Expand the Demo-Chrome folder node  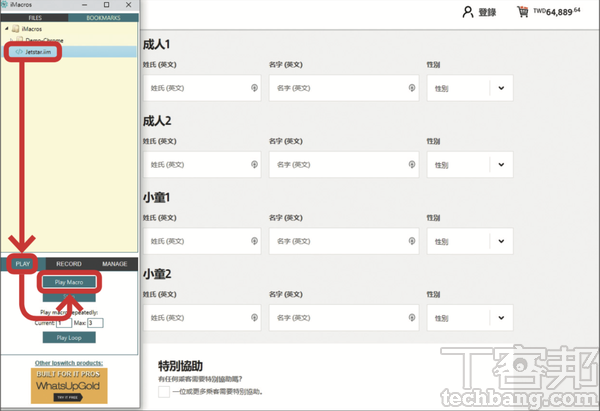[x=11, y=40]
